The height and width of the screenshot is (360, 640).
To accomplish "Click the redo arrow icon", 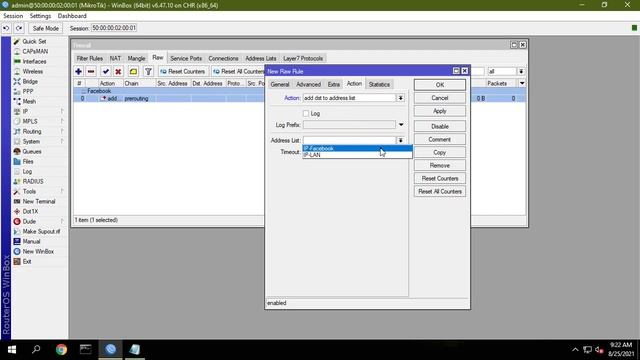I will click(19, 28).
